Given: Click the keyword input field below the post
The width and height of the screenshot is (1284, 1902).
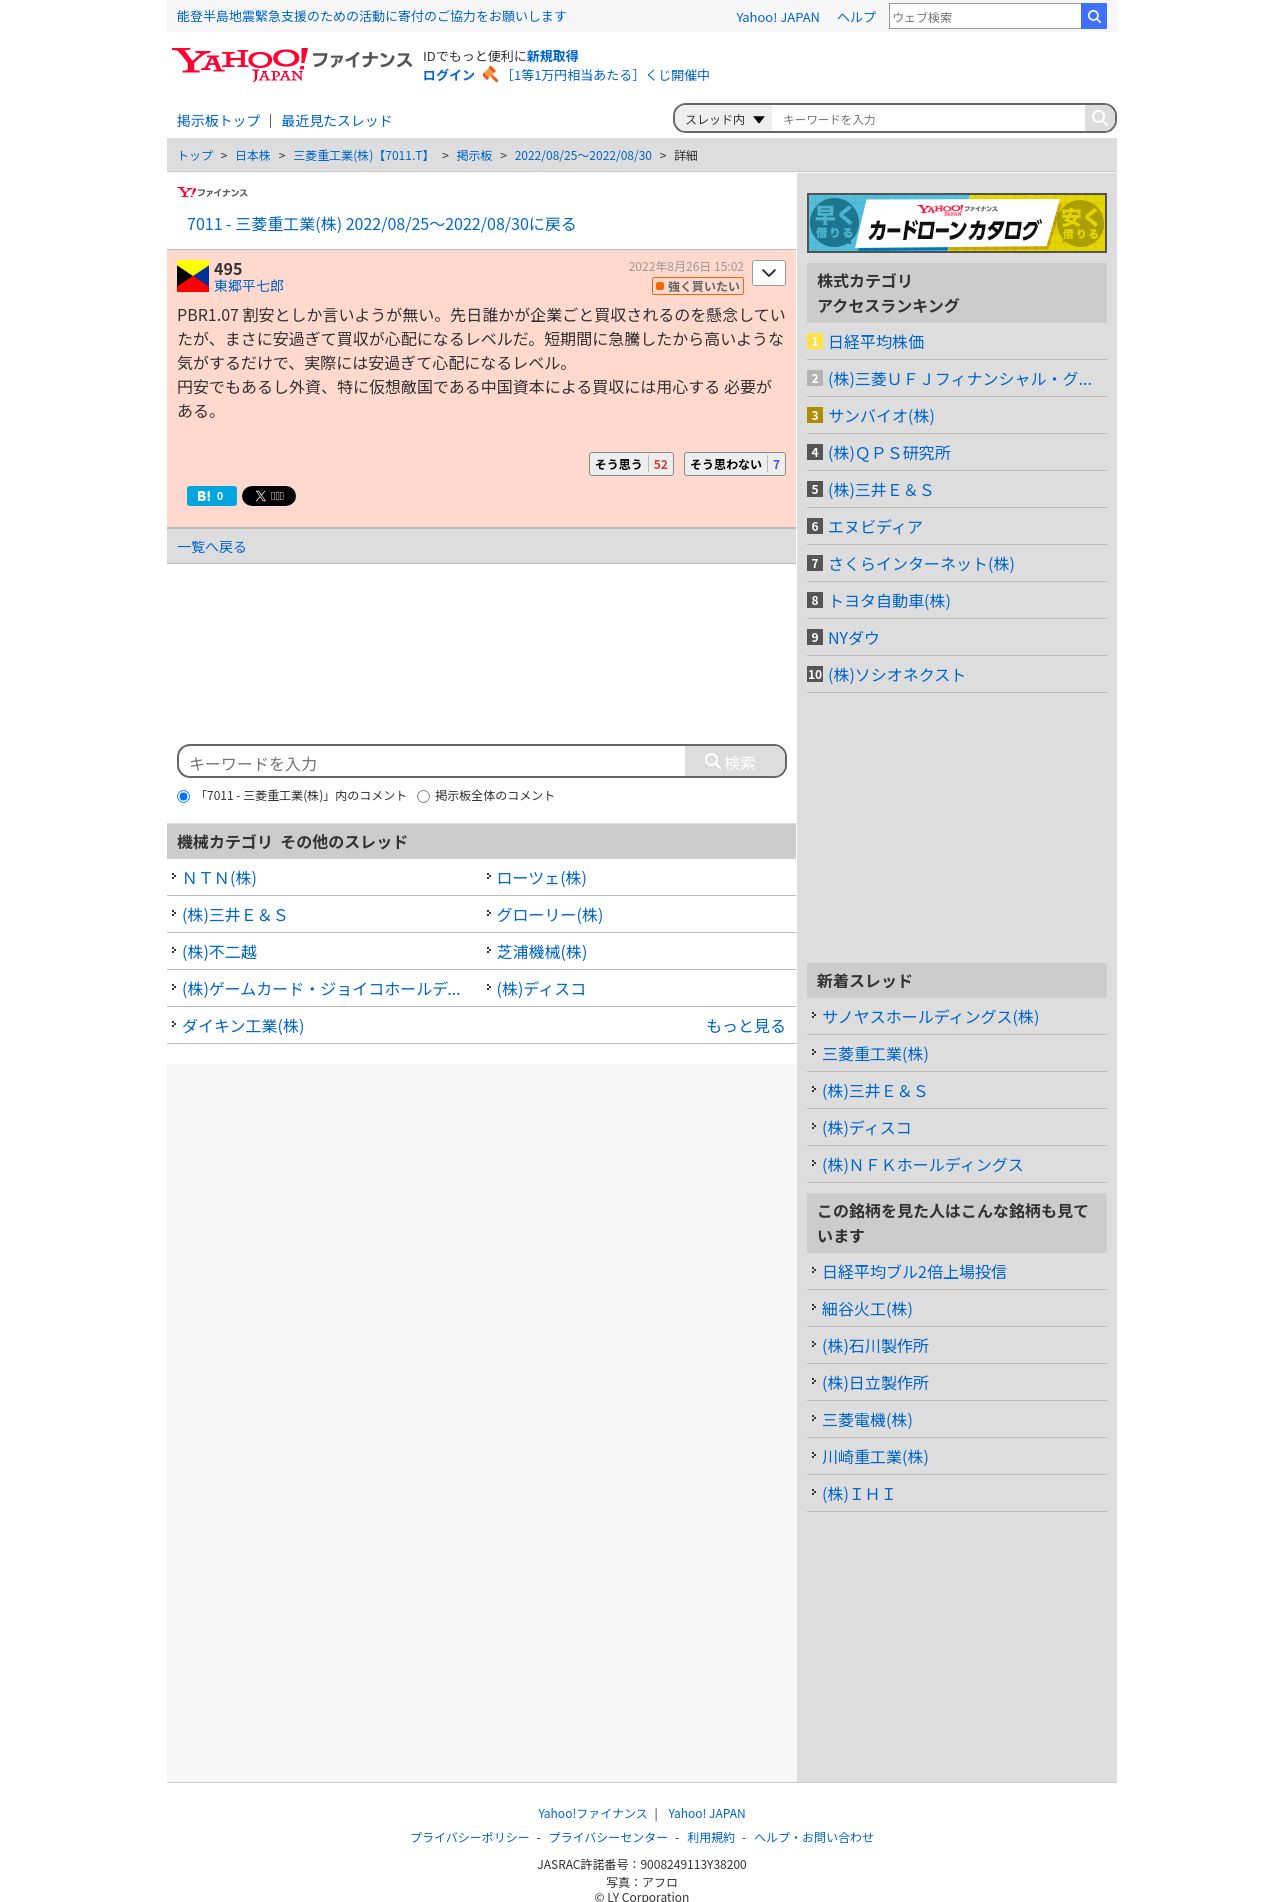Looking at the screenshot, I should (x=432, y=762).
